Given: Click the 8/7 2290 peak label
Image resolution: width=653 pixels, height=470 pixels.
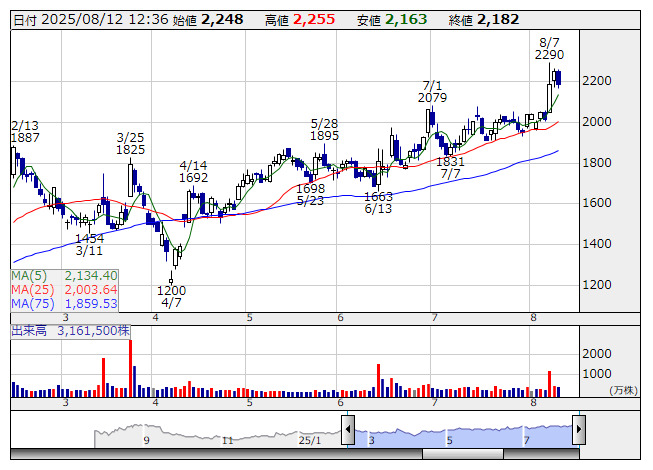Looking at the screenshot, I should pyautogui.click(x=549, y=49).
